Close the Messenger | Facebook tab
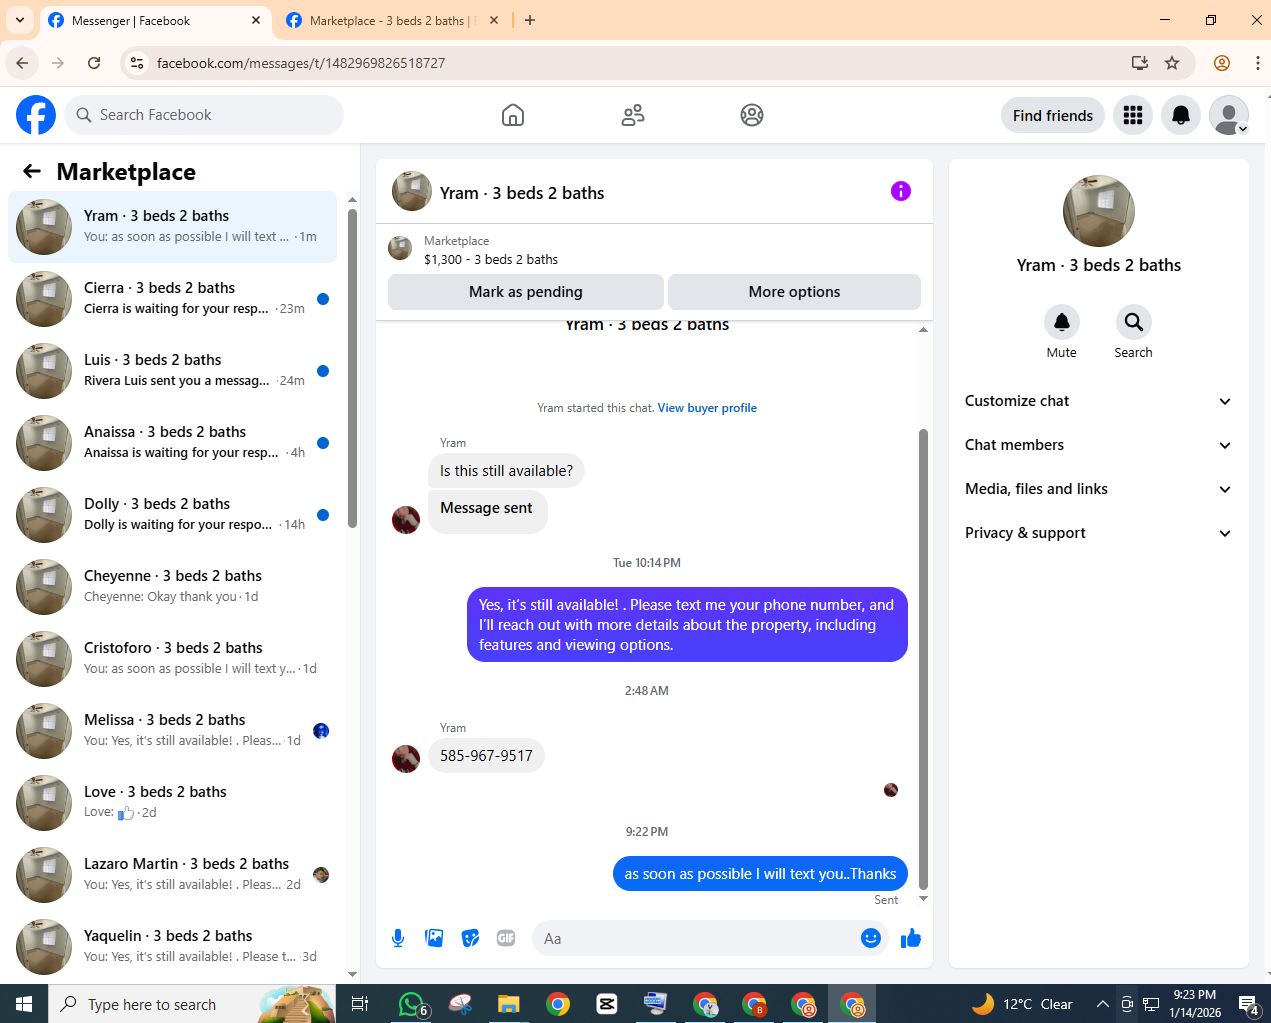 (256, 20)
